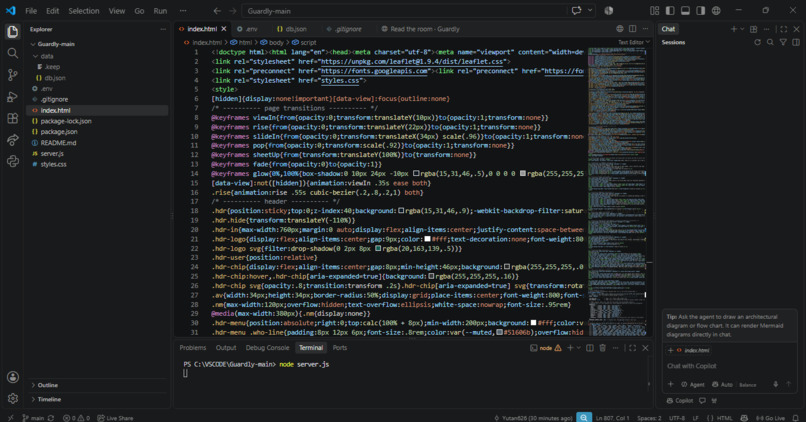Open the Accounts menu icon
The height and width of the screenshot is (422, 806).
(x=12, y=377)
